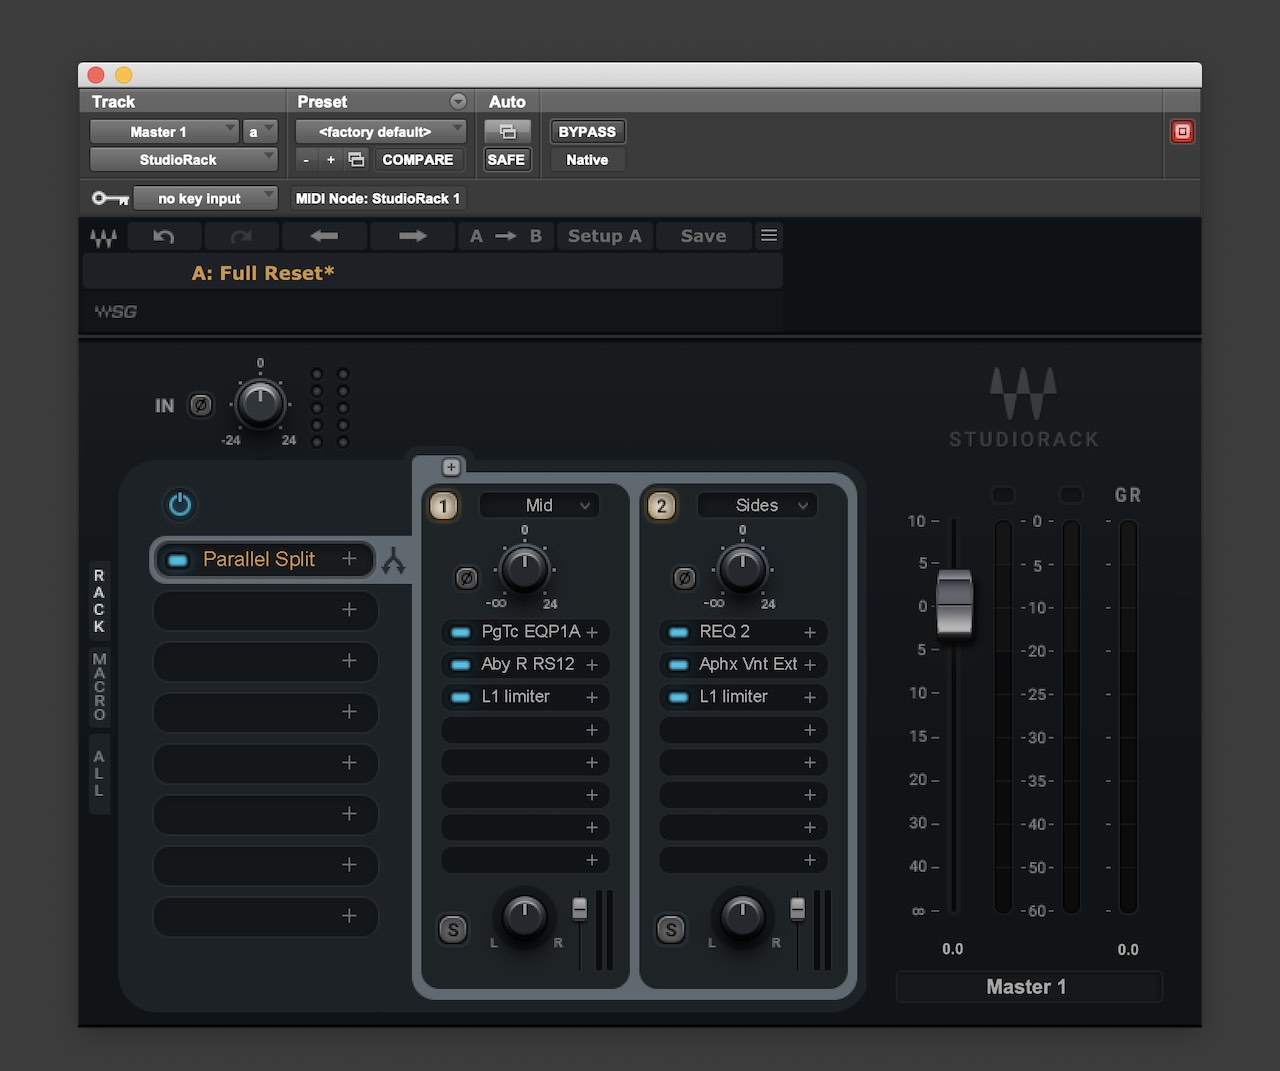
Task: Click Sides chain pan knob
Action: [x=742, y=916]
